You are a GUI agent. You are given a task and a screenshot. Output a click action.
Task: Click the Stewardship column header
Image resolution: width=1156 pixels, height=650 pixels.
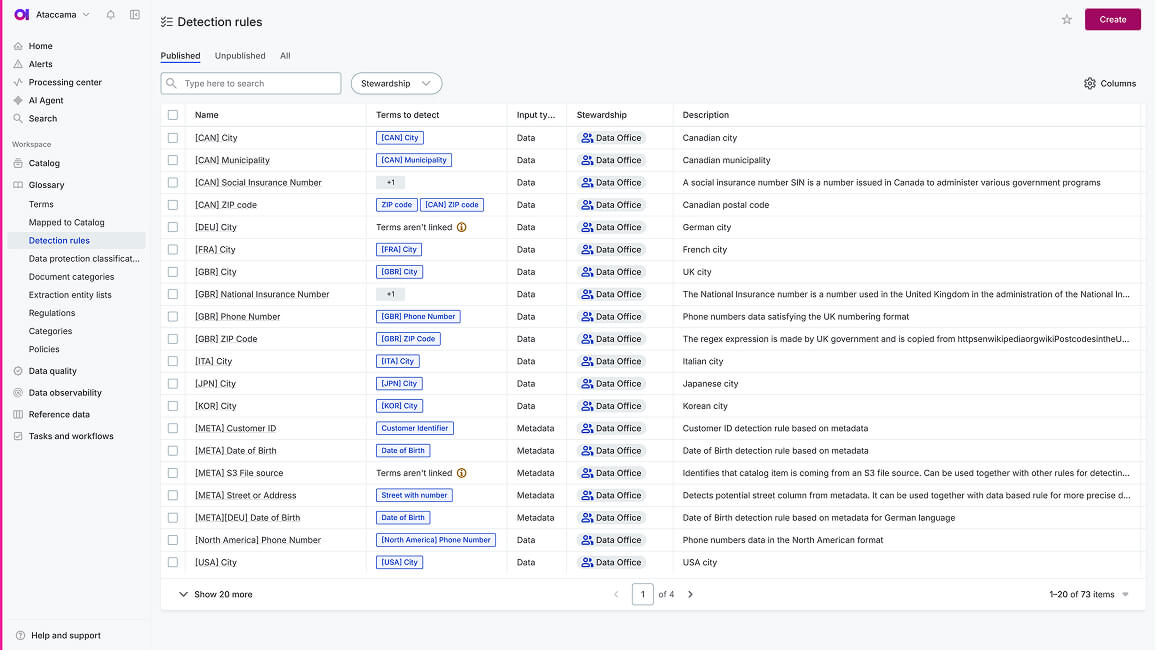pos(602,115)
